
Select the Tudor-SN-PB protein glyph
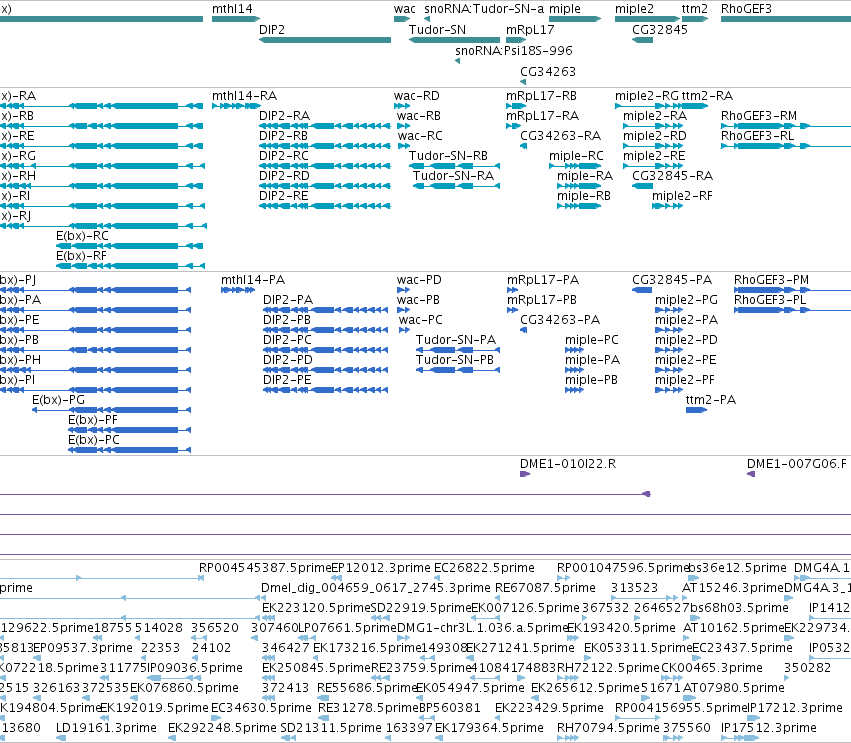(458, 370)
